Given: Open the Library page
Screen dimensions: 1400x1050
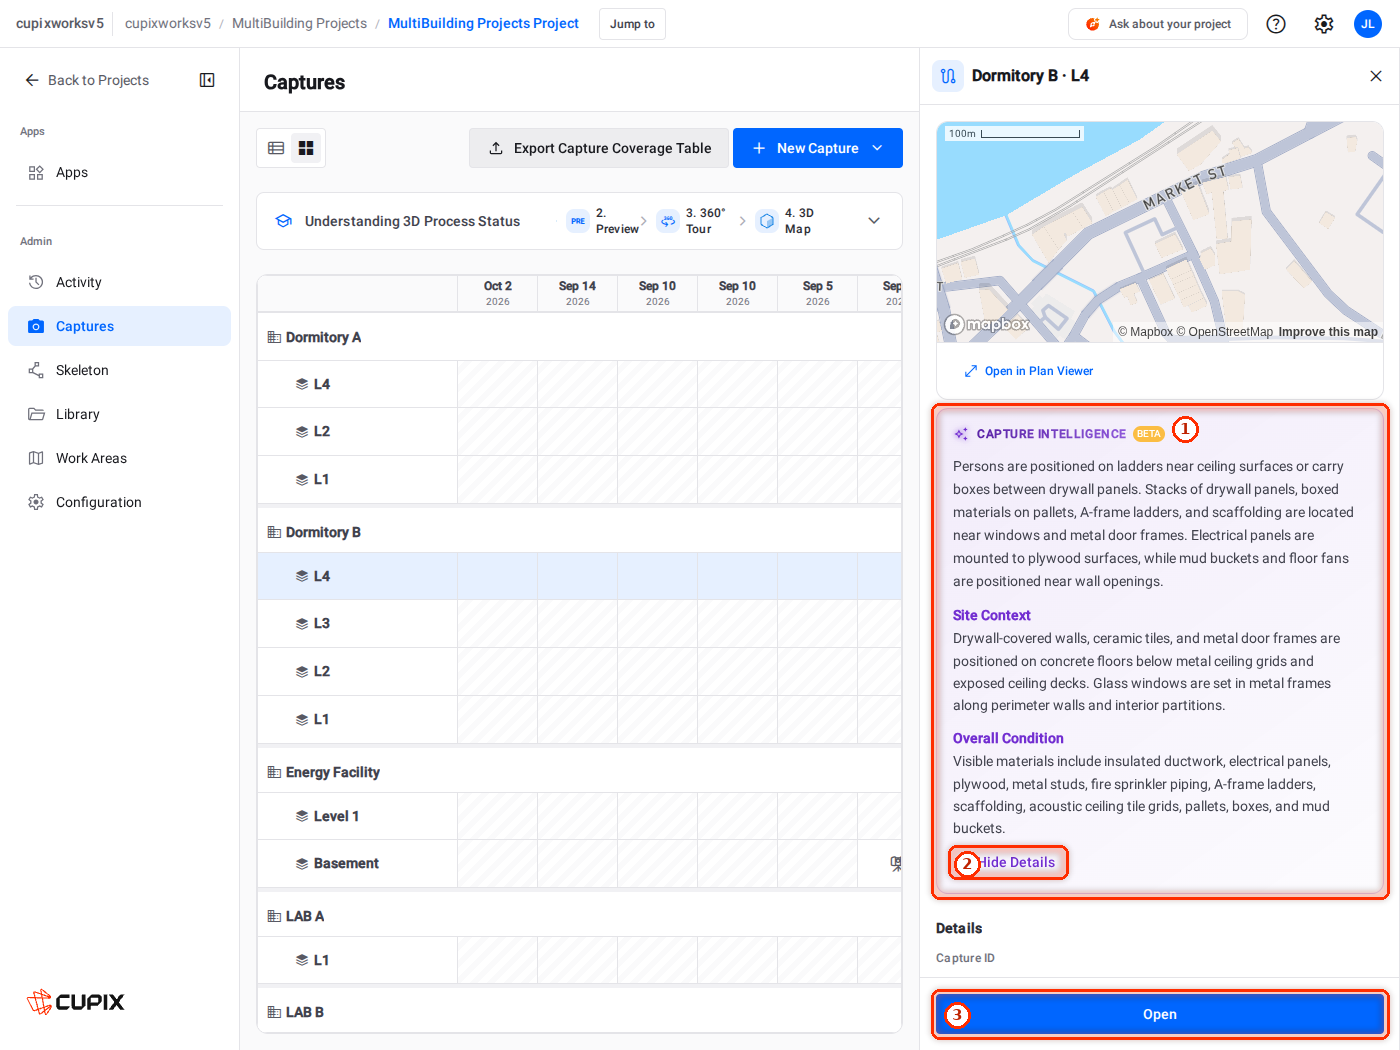Looking at the screenshot, I should 120,414.
